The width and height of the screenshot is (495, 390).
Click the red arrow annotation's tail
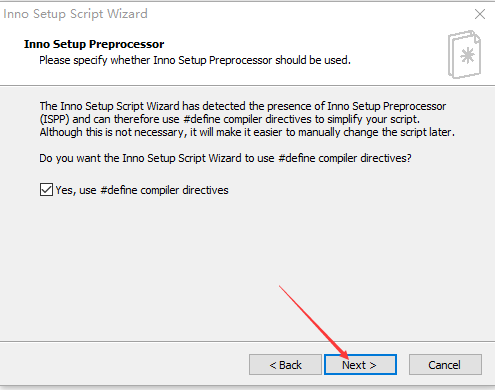coord(280,287)
